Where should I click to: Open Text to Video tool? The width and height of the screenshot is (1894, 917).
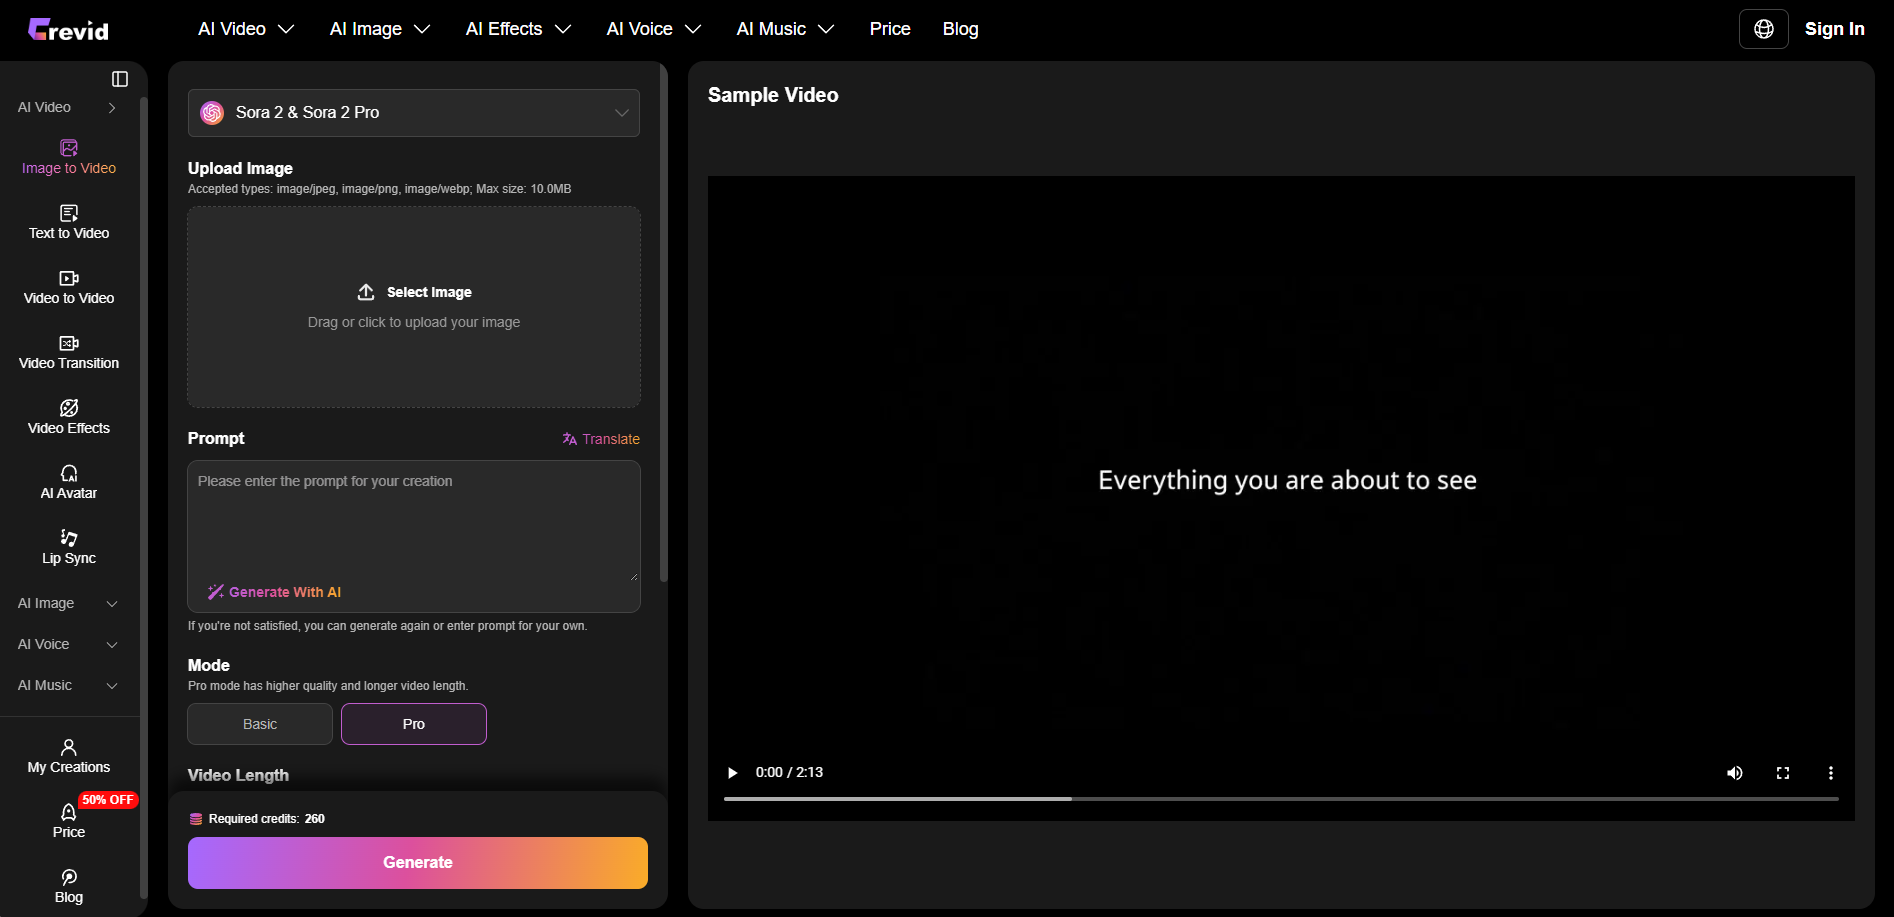tap(69, 223)
